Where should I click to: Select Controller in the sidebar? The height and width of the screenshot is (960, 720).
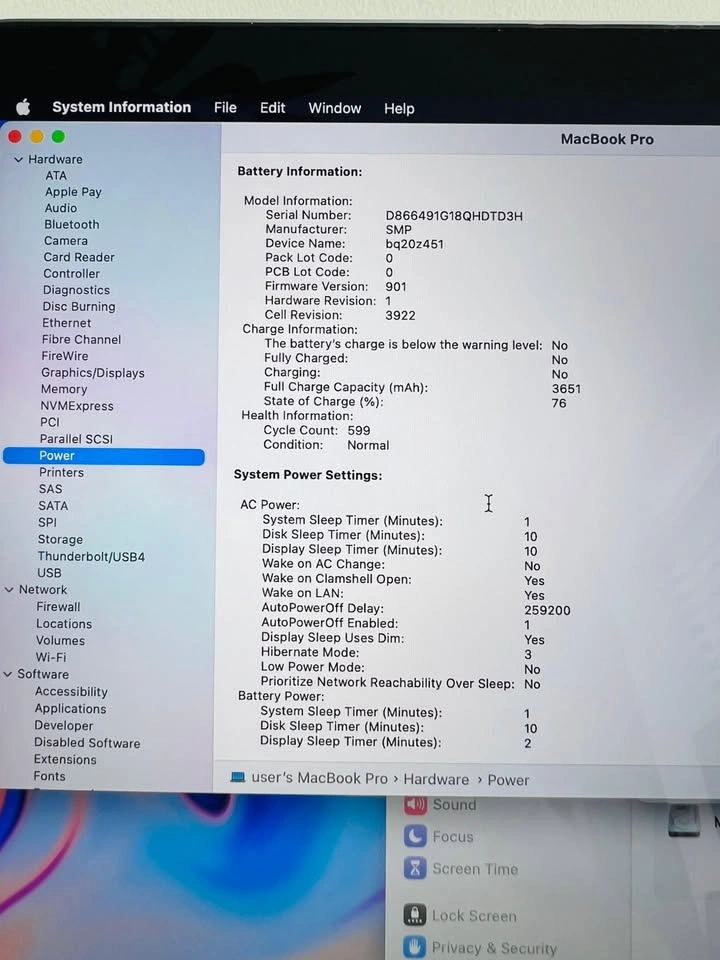pyautogui.click(x=71, y=274)
